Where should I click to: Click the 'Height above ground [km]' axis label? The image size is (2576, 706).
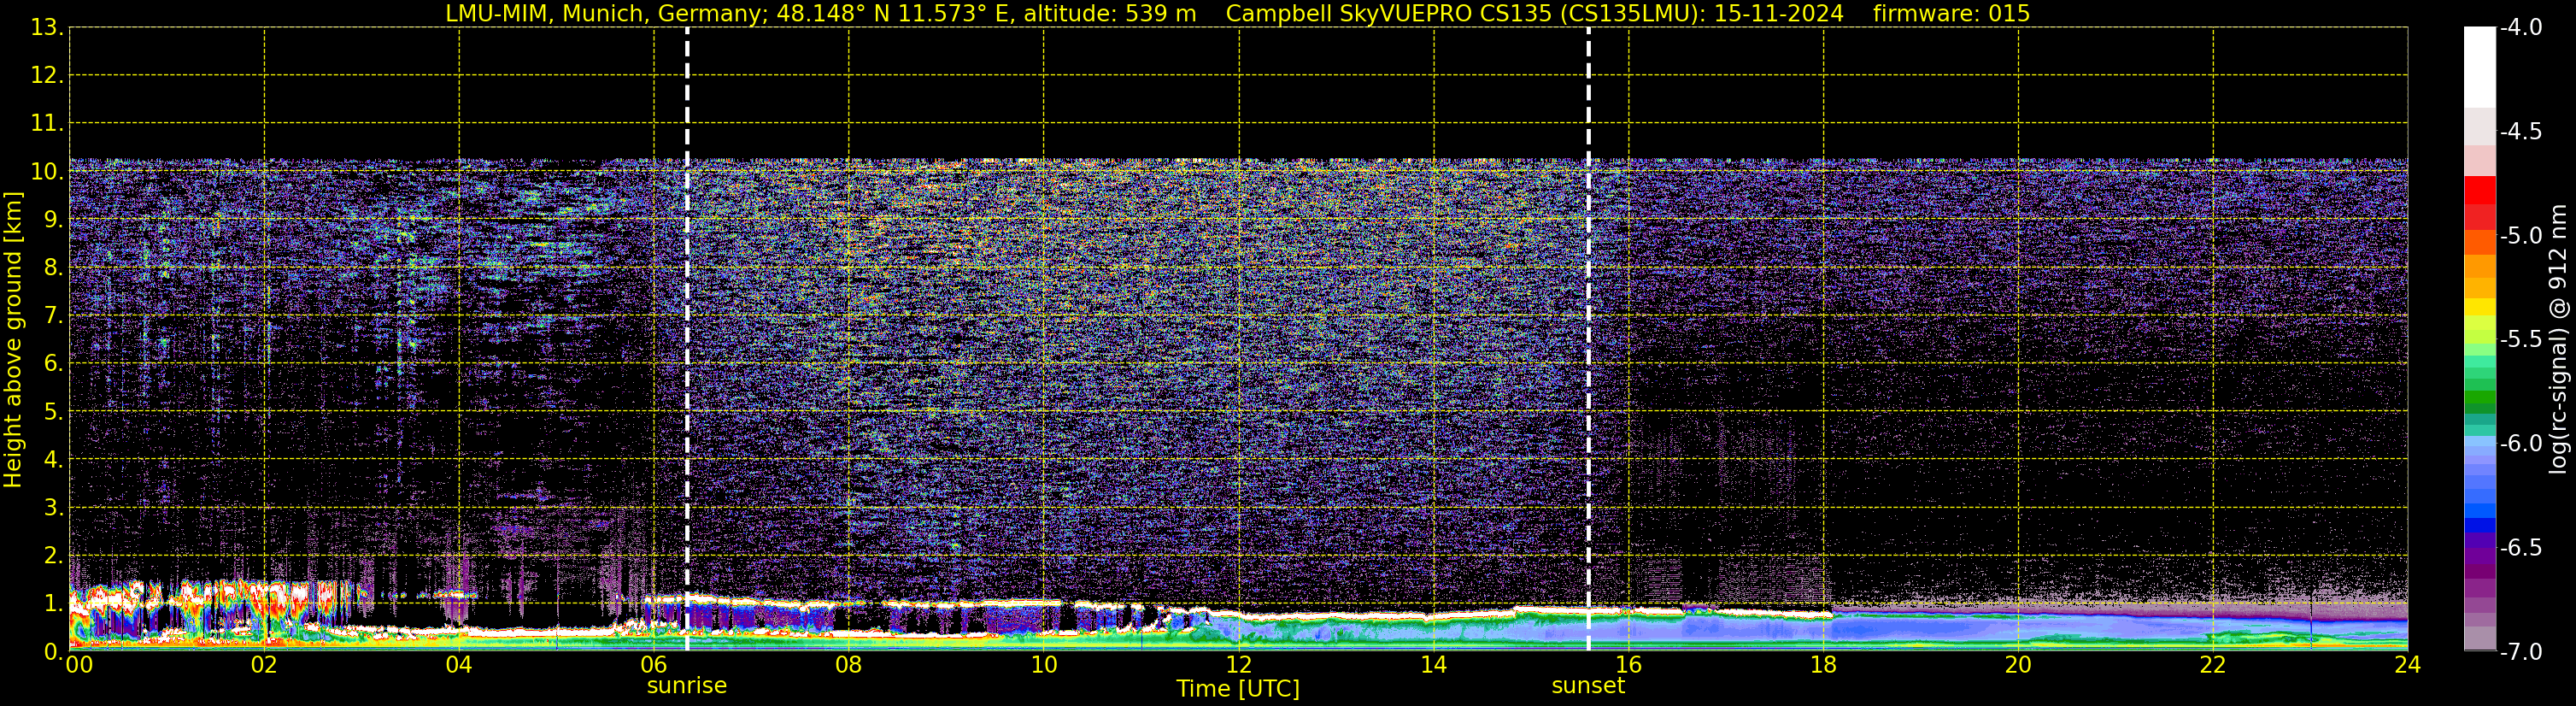tap(13, 339)
